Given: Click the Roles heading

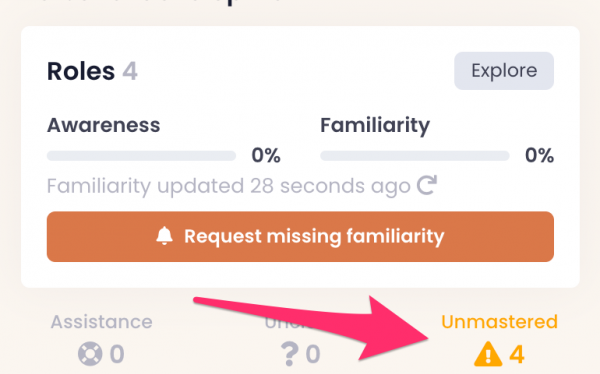Looking at the screenshot, I should pos(81,71).
